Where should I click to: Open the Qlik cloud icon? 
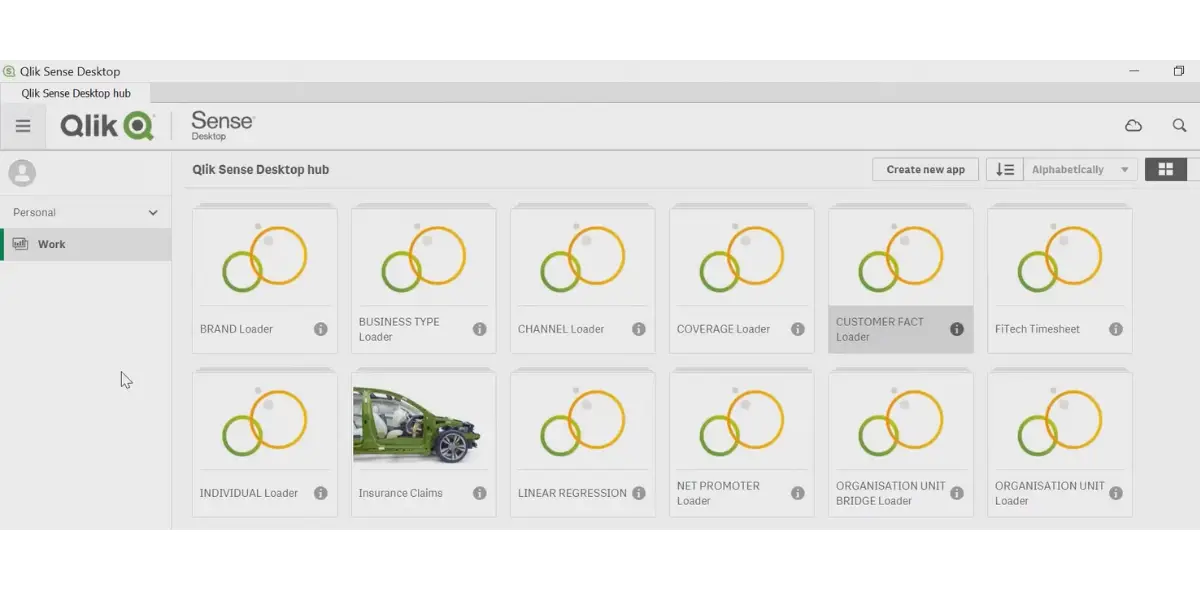tap(1134, 126)
